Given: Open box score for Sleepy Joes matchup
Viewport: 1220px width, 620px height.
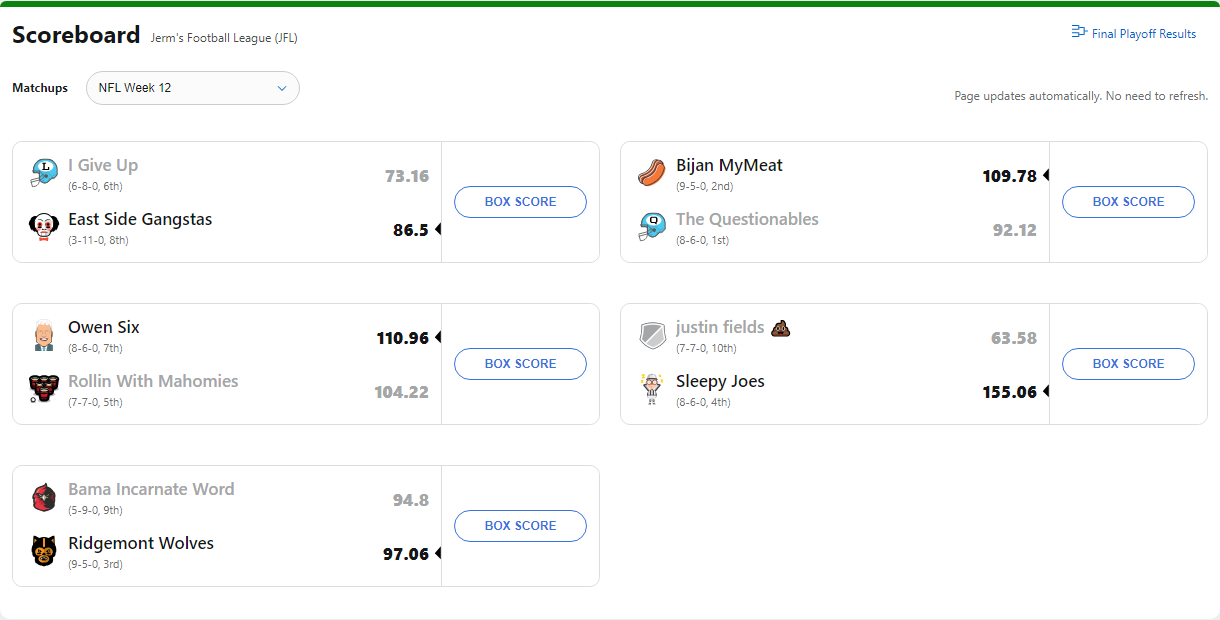Looking at the screenshot, I should pos(1128,364).
